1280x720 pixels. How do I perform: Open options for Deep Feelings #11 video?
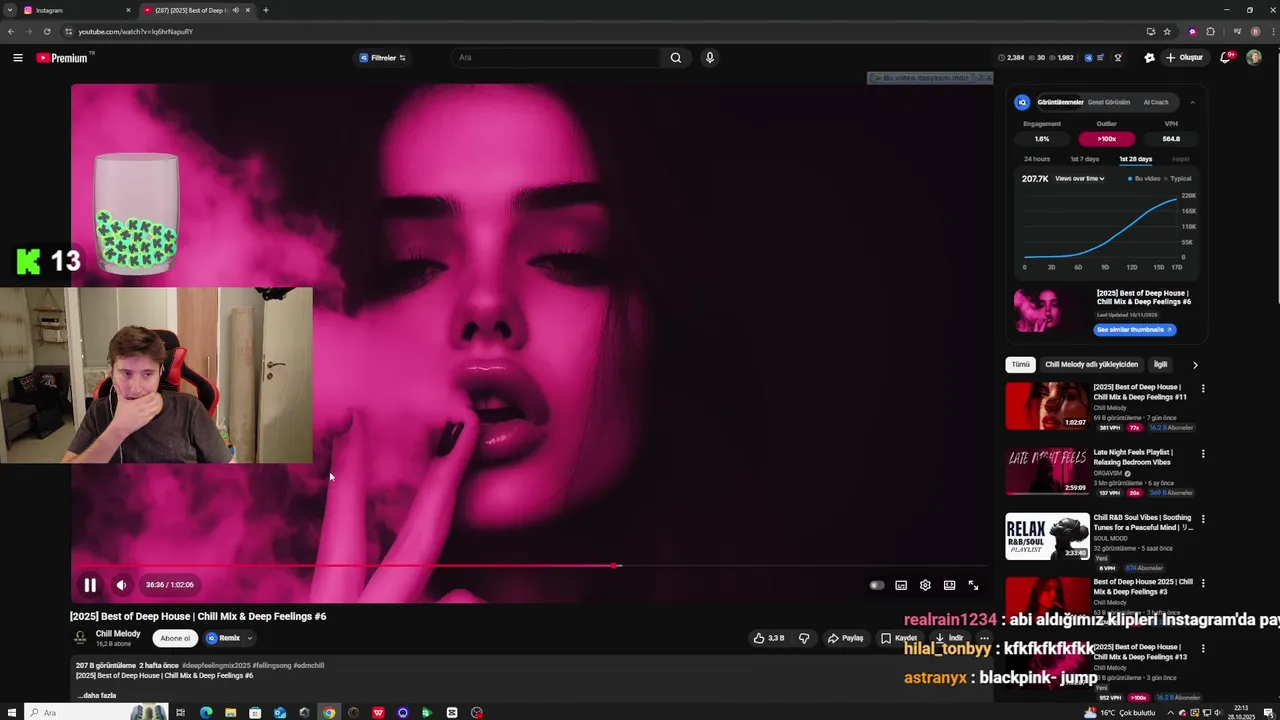tap(1203, 388)
